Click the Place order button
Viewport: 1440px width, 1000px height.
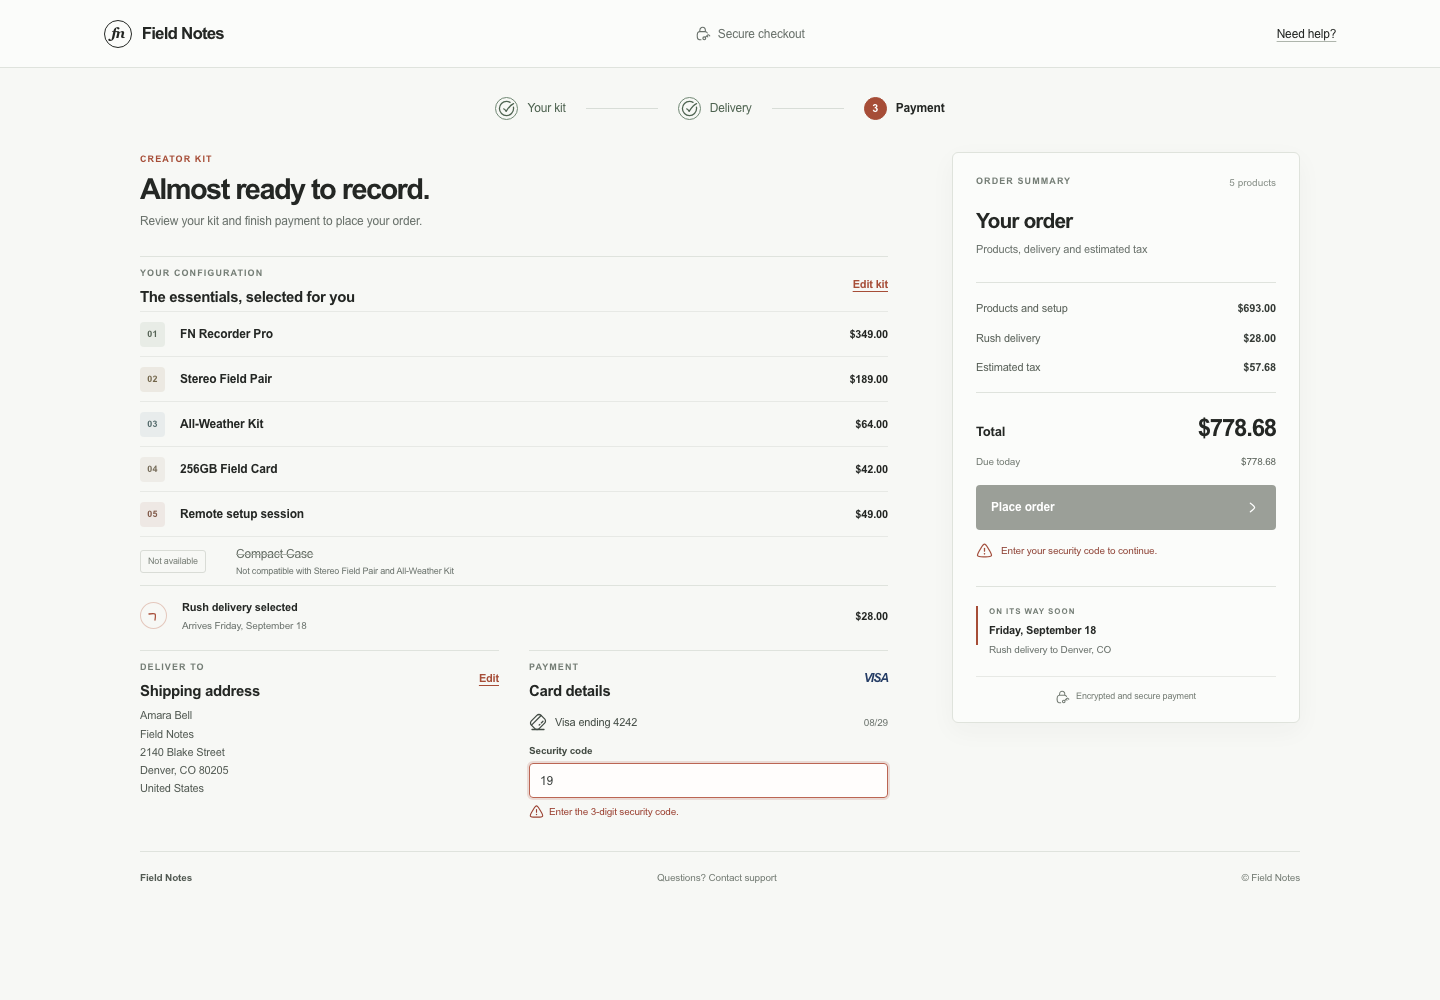[1126, 508]
